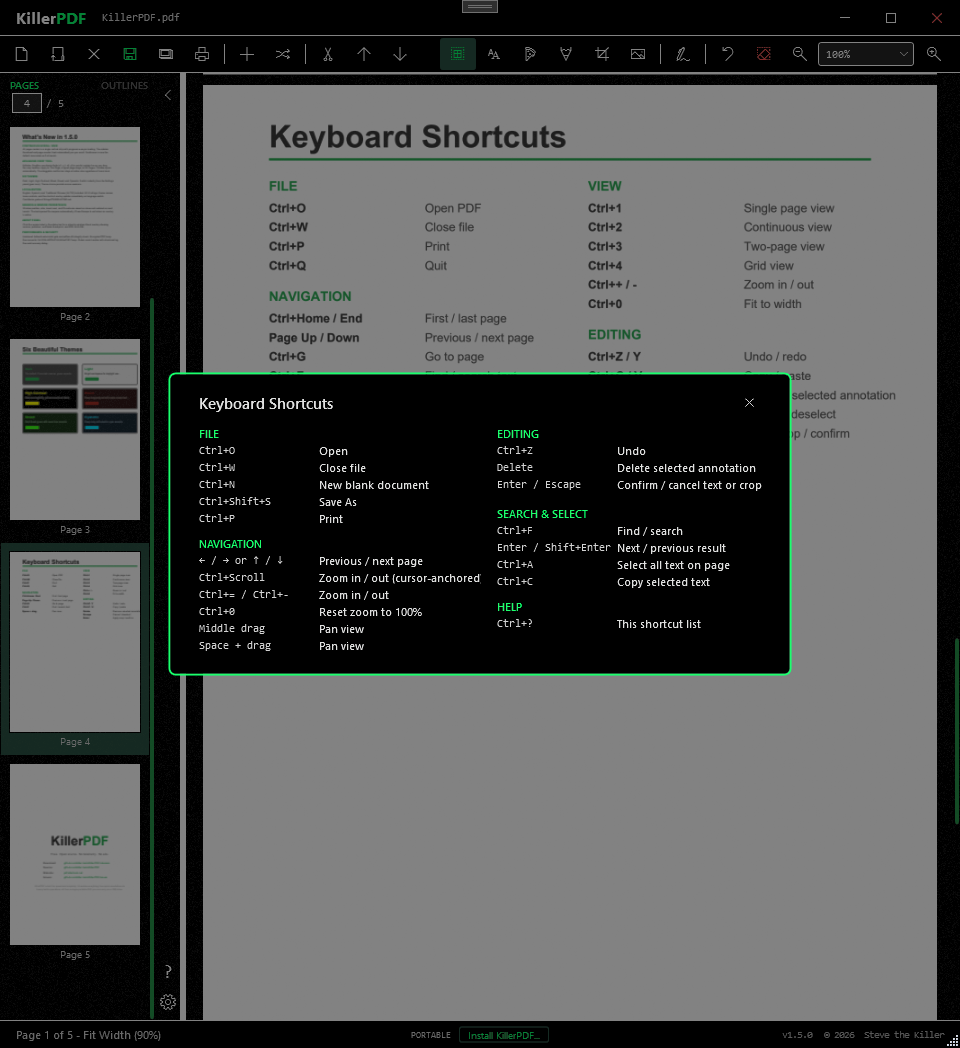The height and width of the screenshot is (1048, 960).
Task: Select the pen nib drawing tool icon
Action: pyautogui.click(x=566, y=54)
